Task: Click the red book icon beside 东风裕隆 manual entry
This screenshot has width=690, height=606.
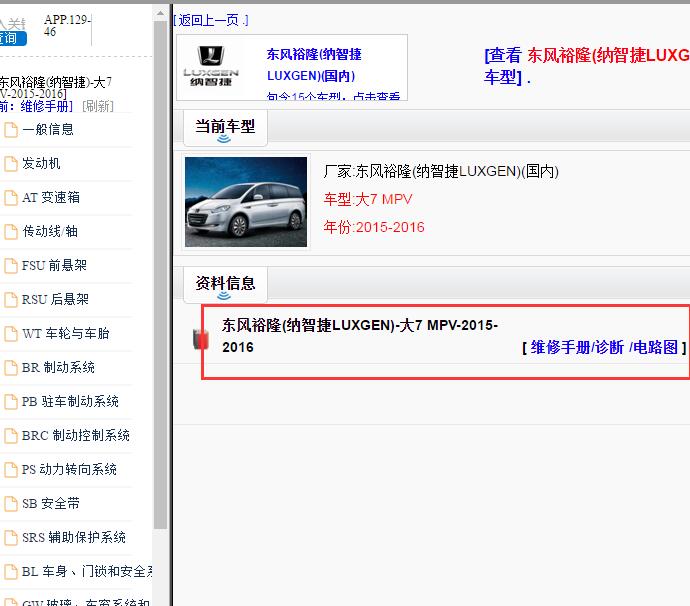Action: [x=201, y=339]
